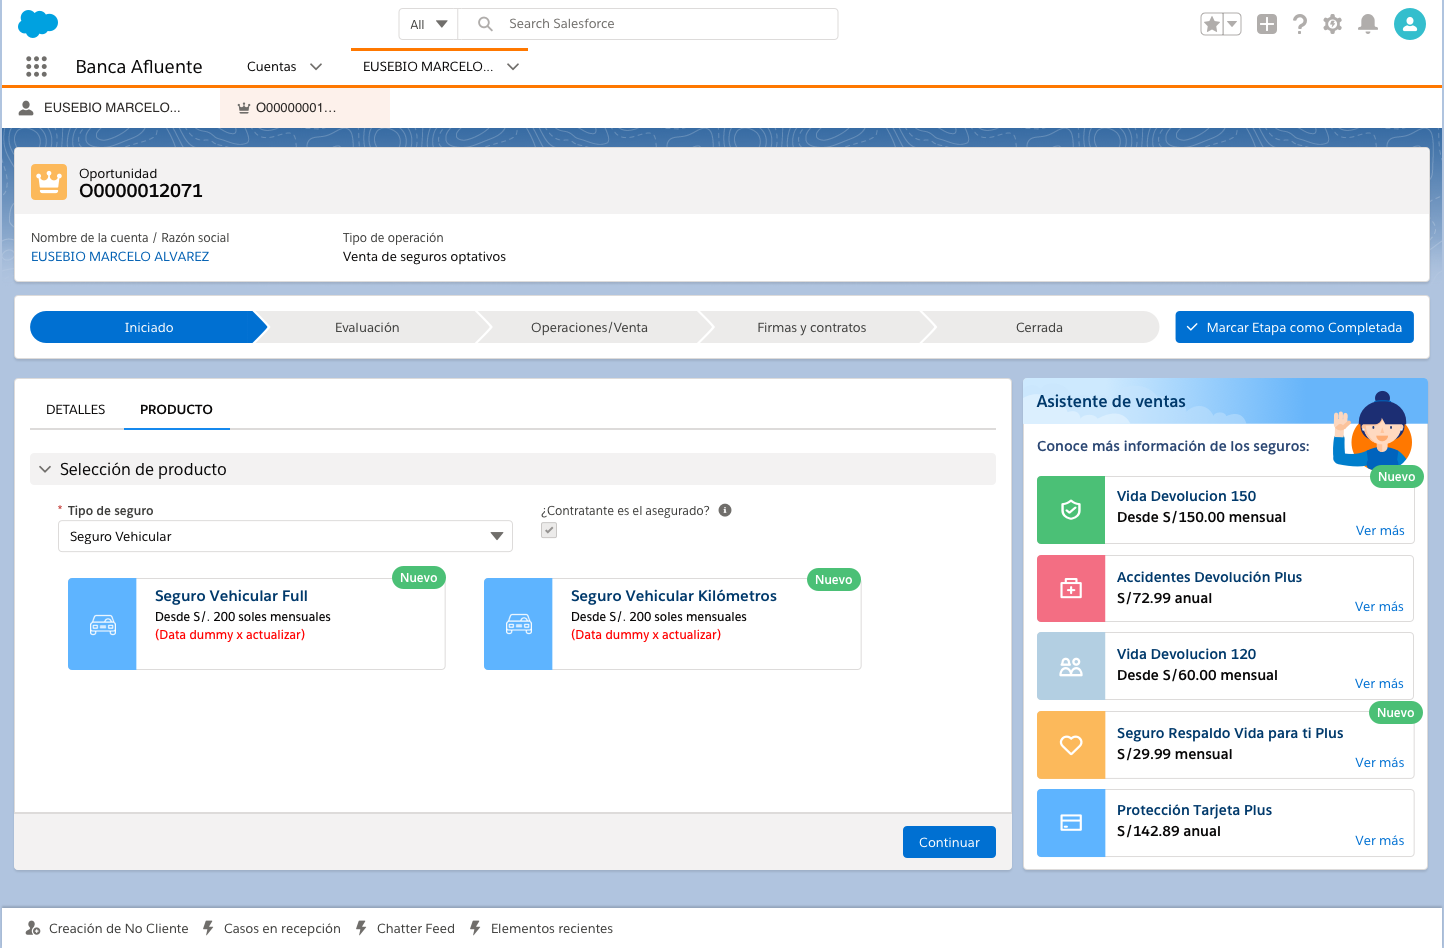Select the Seguro Vehicular Kilómetros title
This screenshot has height=948, width=1444.
point(674,596)
